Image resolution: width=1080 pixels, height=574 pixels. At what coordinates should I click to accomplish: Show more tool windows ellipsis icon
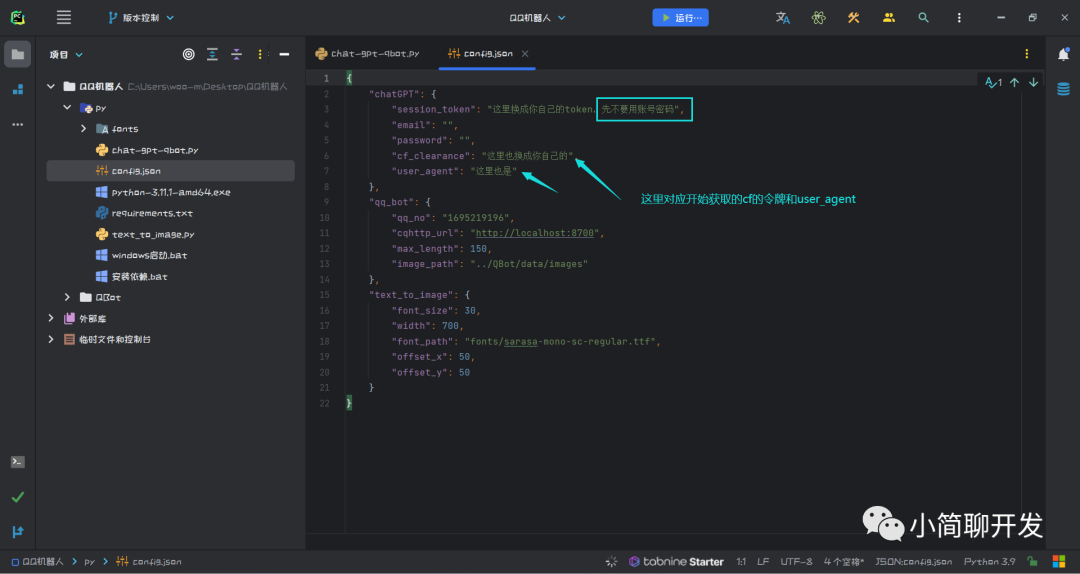click(17, 125)
